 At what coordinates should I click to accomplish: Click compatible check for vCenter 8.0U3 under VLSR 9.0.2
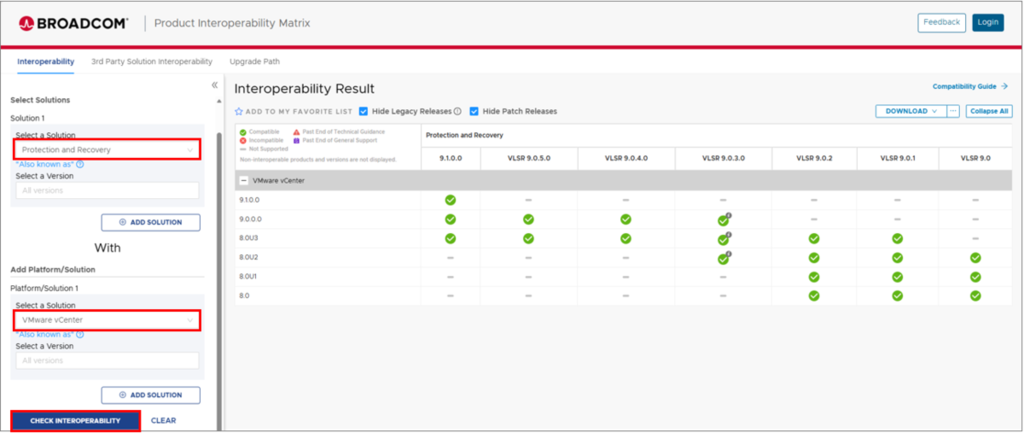click(x=814, y=238)
